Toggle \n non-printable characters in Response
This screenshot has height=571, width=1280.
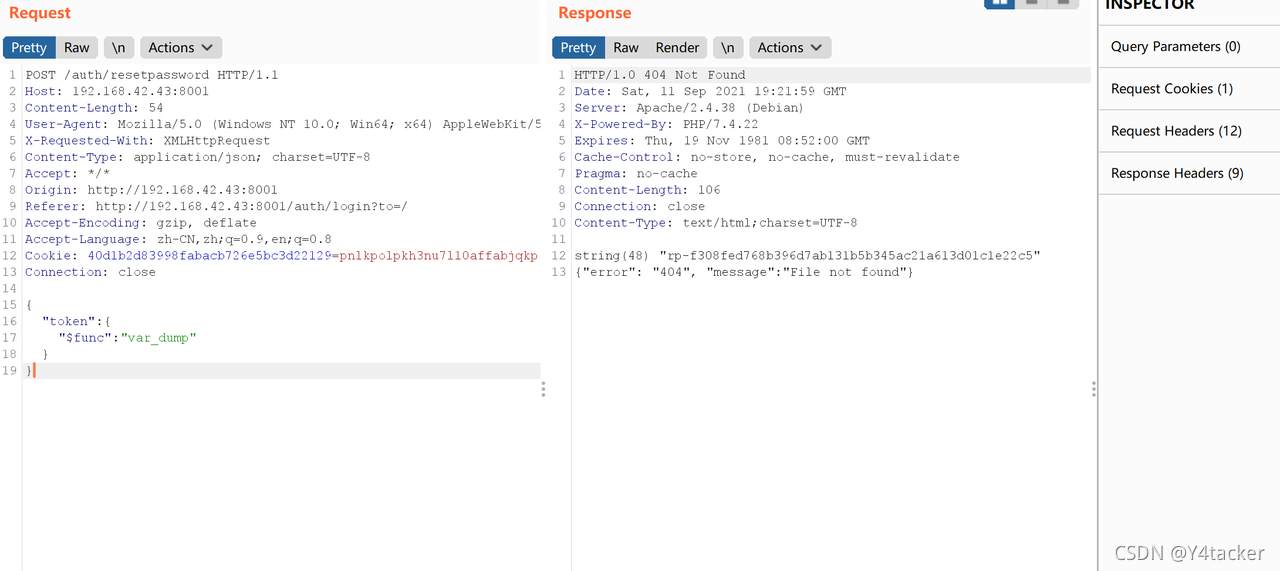tap(728, 47)
